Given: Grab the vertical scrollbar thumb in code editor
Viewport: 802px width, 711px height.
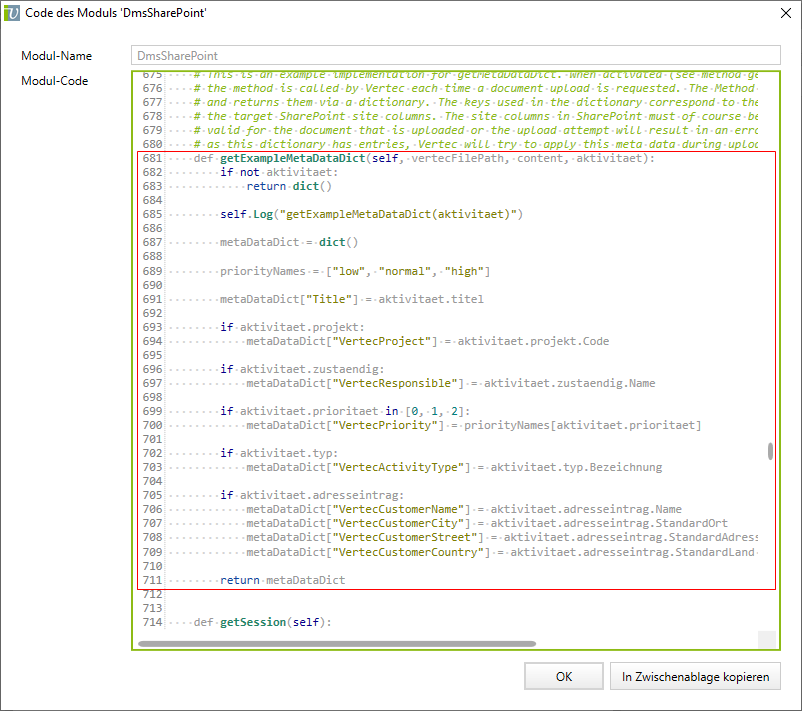Looking at the screenshot, I should point(769,451).
